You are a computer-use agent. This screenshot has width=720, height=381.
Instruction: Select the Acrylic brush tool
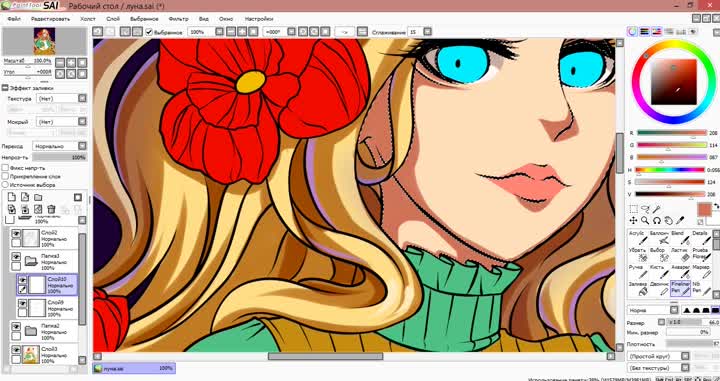click(x=637, y=237)
